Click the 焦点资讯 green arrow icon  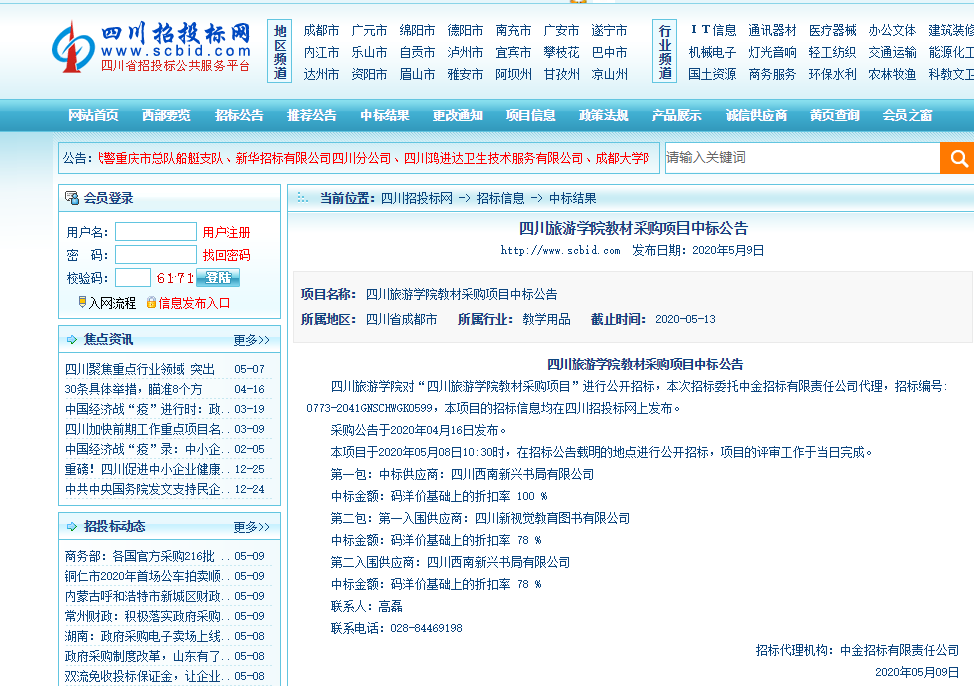click(72, 339)
